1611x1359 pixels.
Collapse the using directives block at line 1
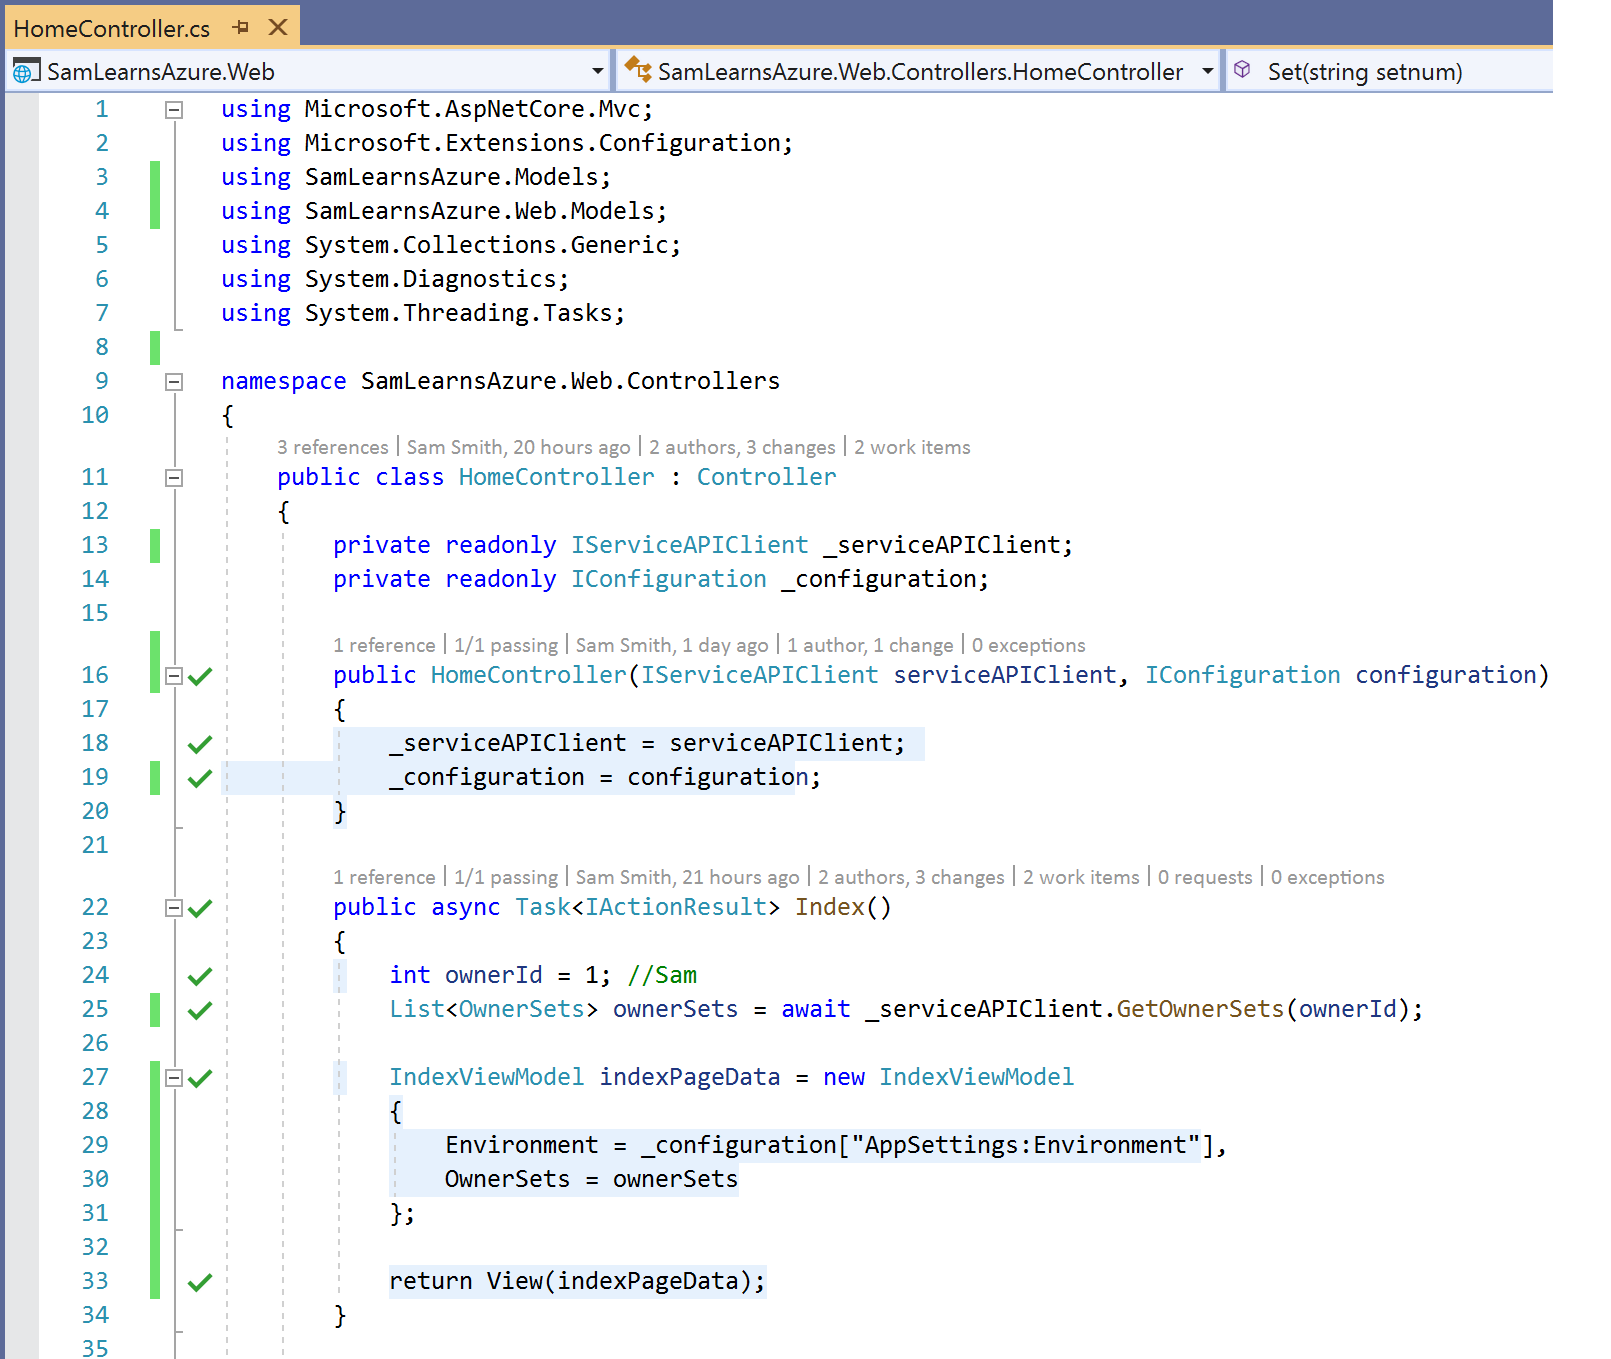click(x=174, y=110)
